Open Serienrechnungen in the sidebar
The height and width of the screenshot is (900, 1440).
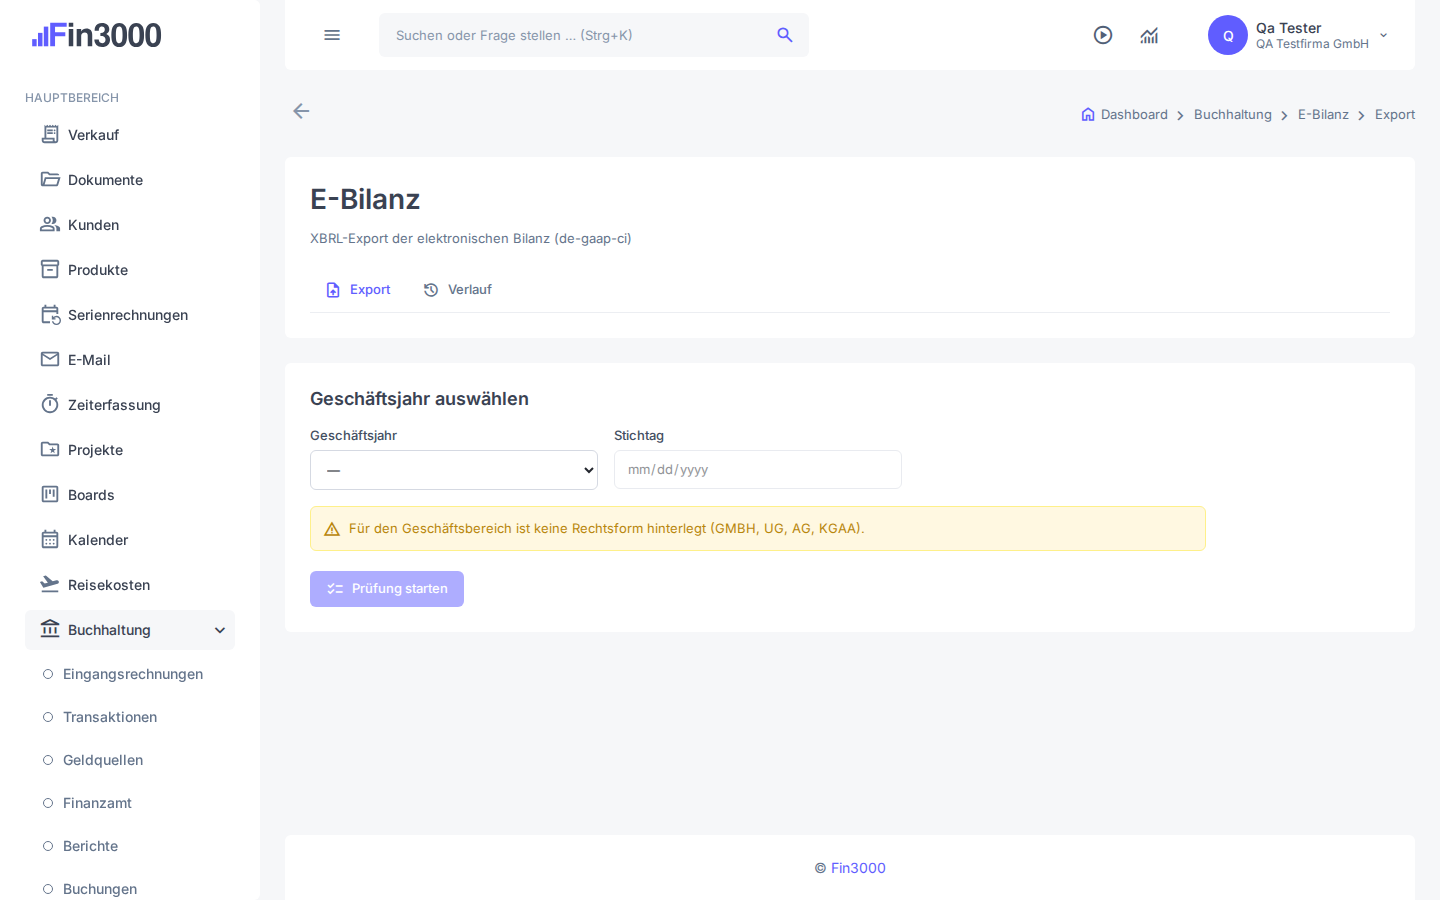[130, 315]
